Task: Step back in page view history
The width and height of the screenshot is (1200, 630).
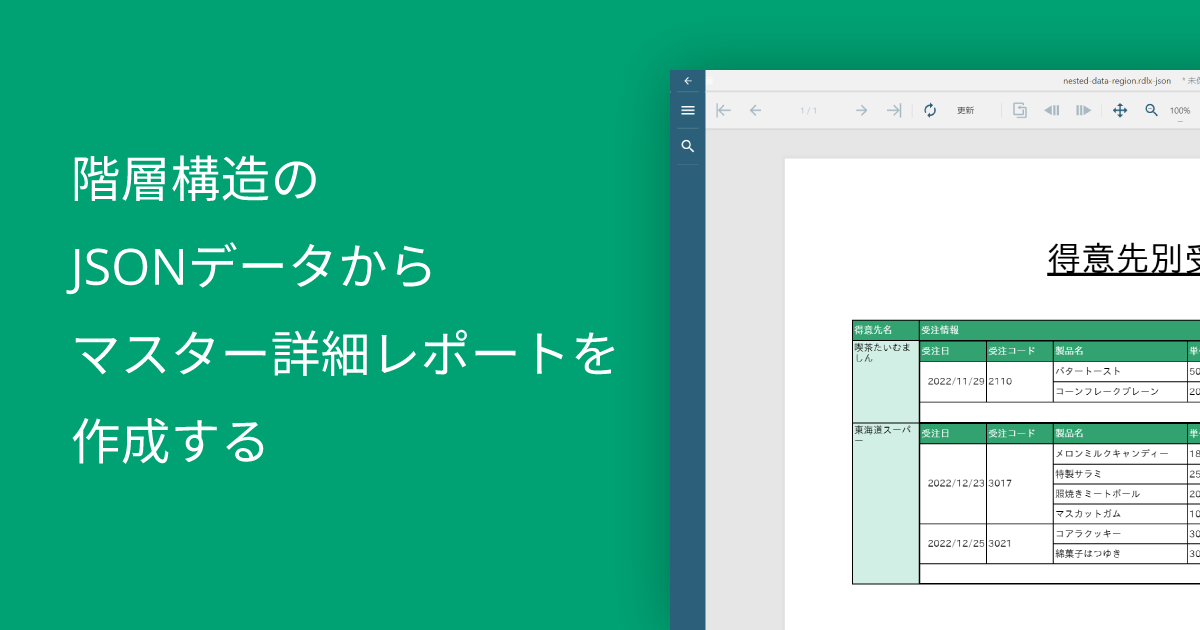Action: [1052, 110]
